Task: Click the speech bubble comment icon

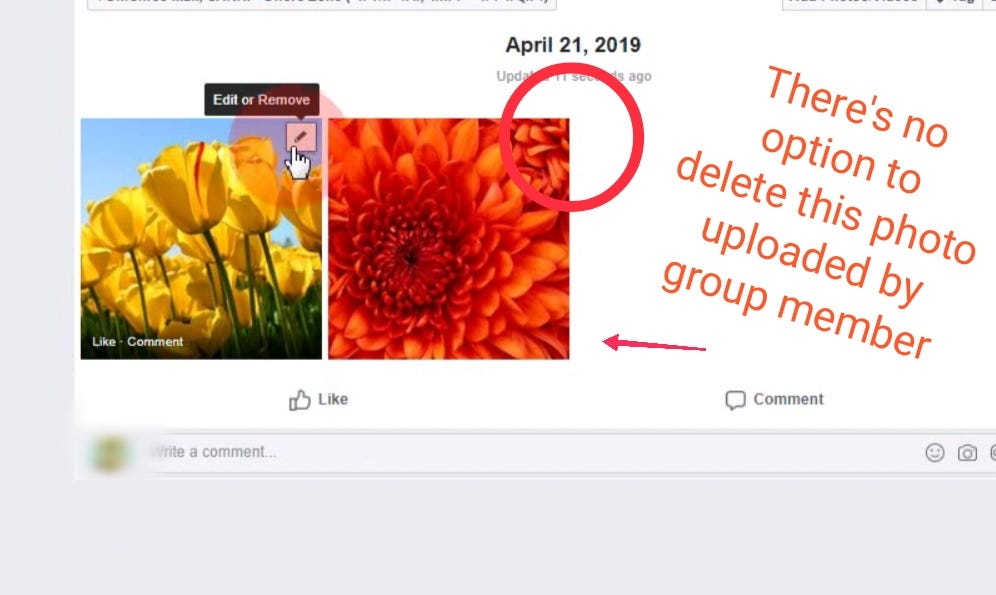Action: point(735,400)
